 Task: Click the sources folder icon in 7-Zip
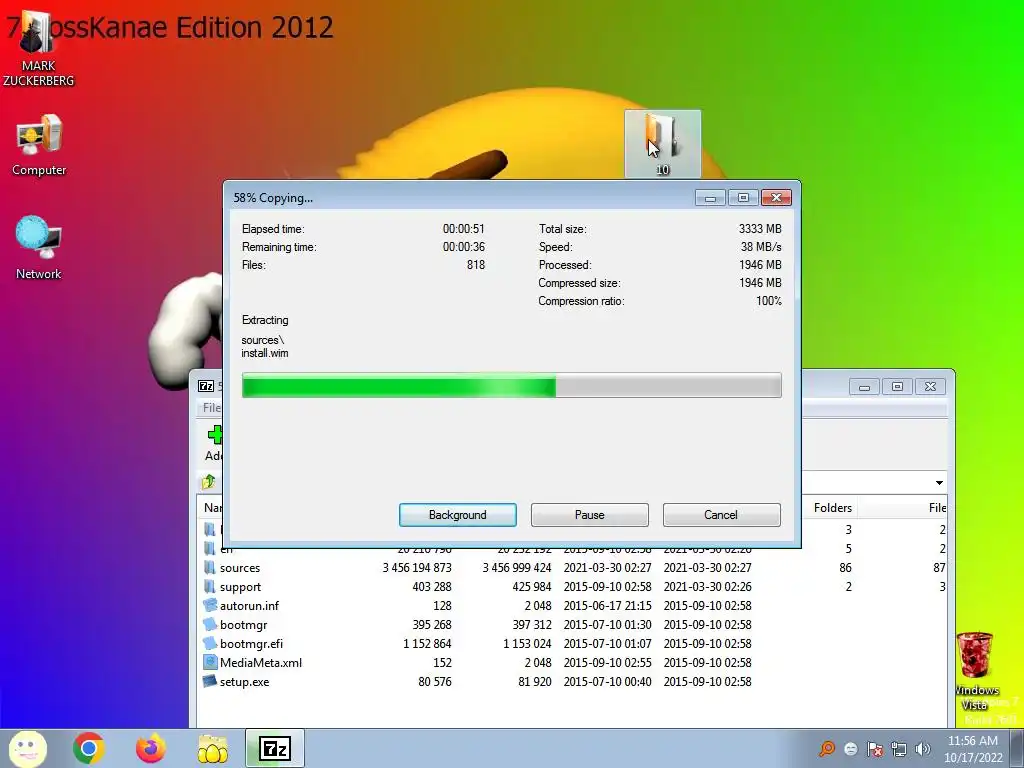210,567
